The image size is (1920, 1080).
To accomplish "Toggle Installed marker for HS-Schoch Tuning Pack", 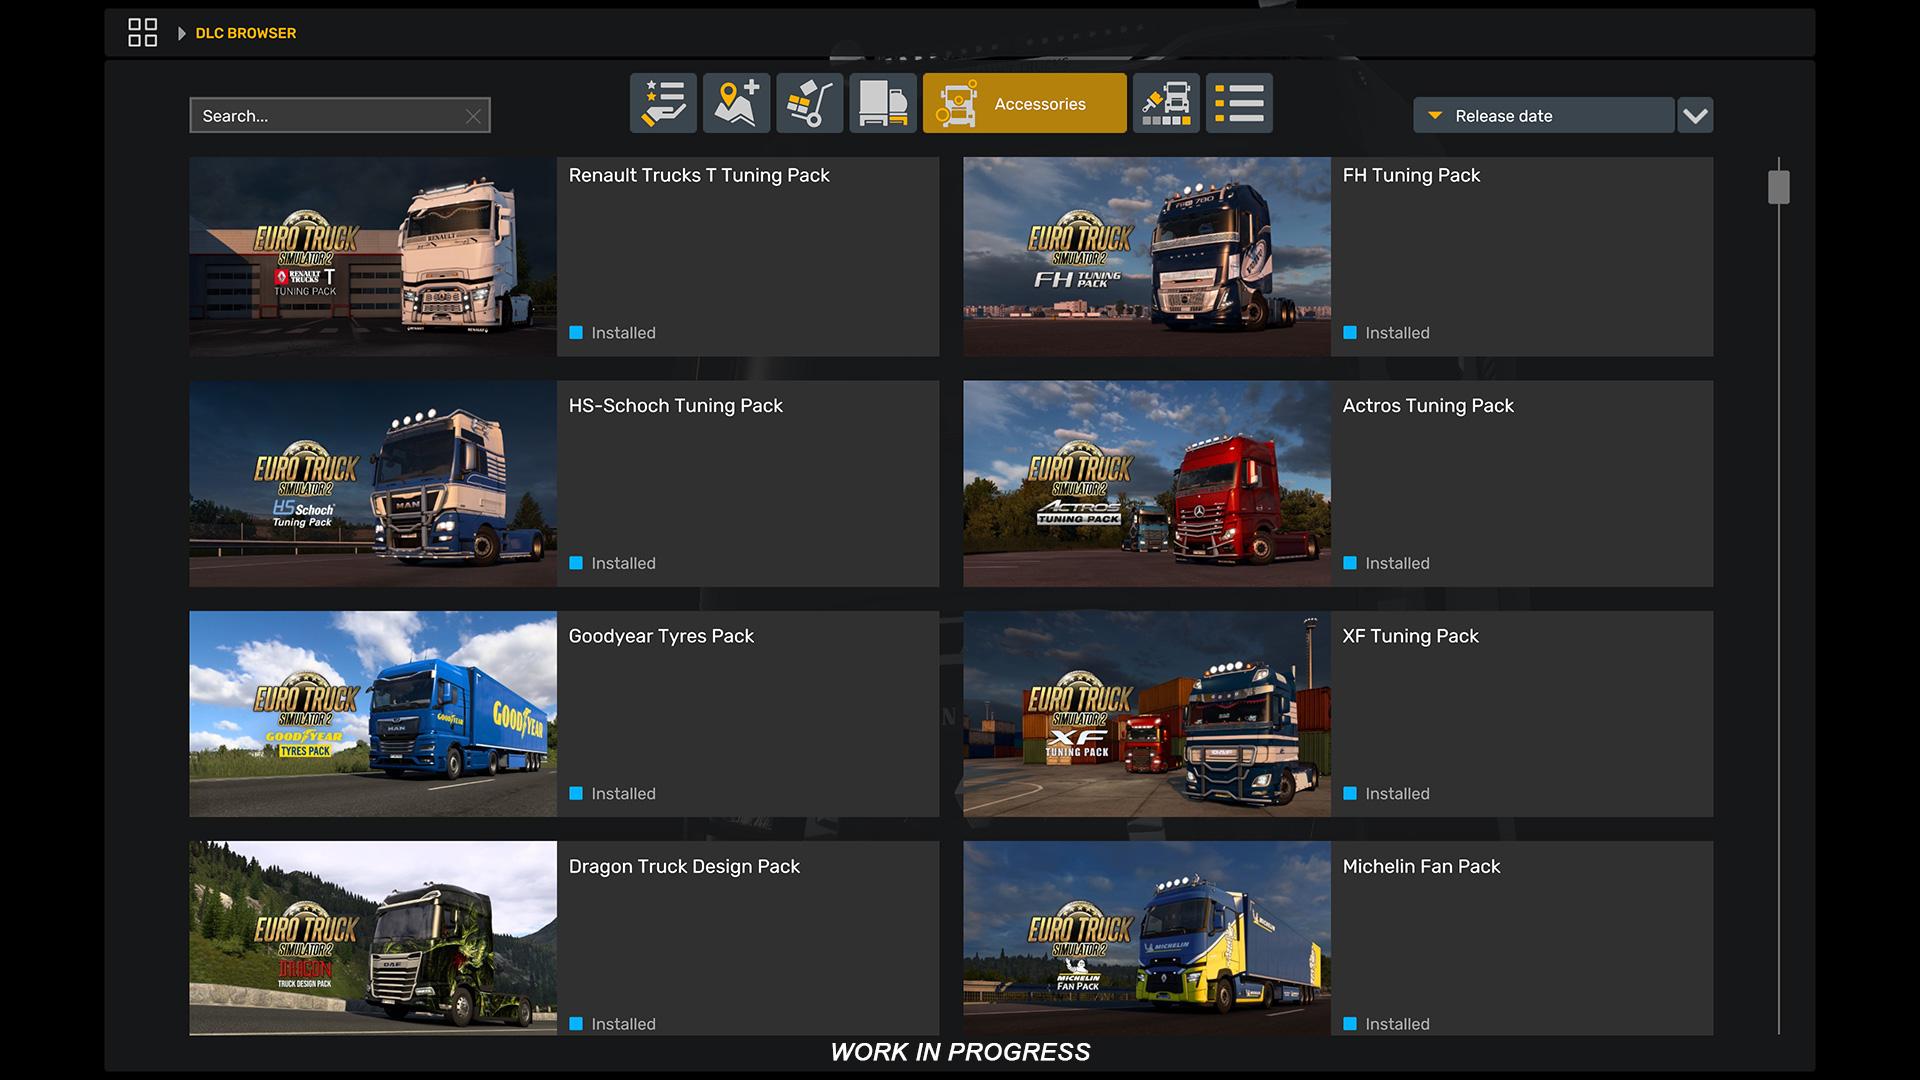I will pyautogui.click(x=576, y=563).
